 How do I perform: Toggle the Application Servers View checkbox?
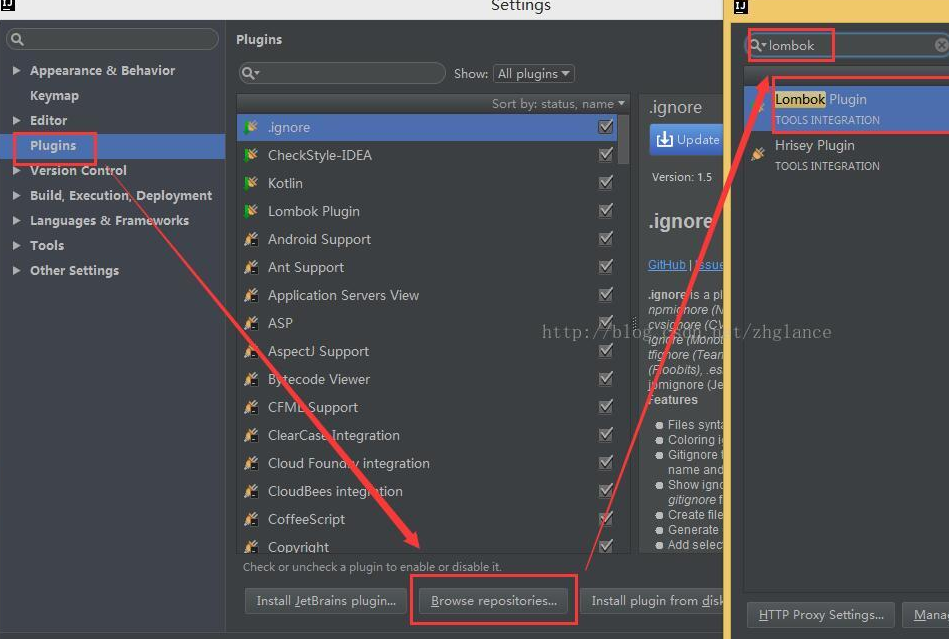[605, 294]
